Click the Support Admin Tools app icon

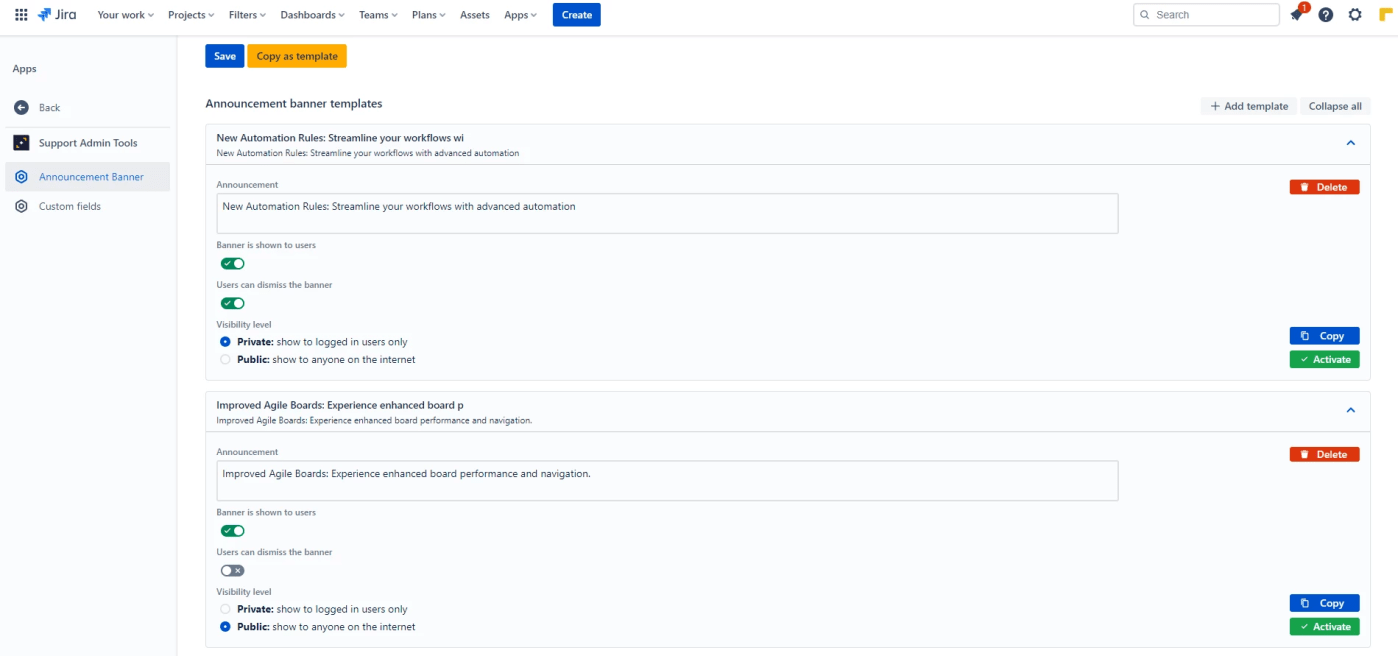point(21,143)
